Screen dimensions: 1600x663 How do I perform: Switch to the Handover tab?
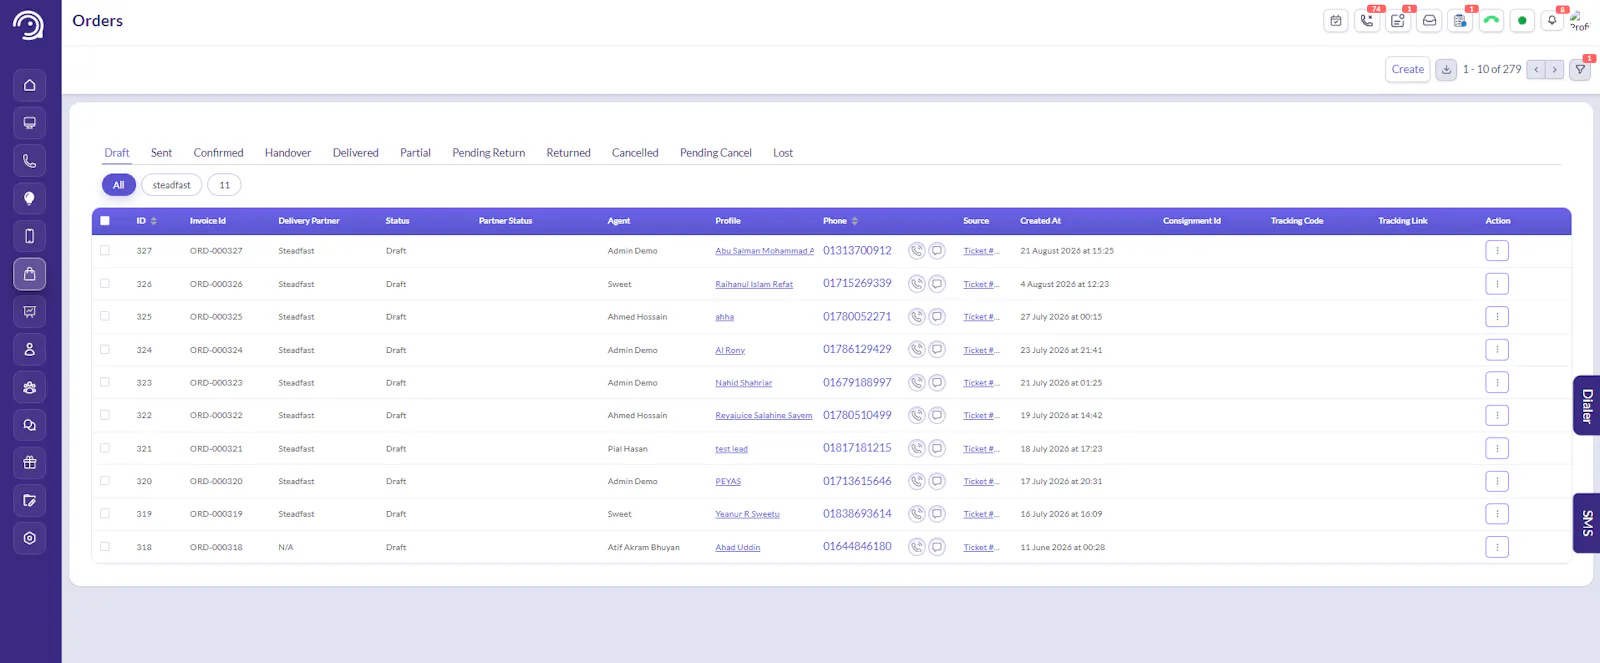point(288,153)
